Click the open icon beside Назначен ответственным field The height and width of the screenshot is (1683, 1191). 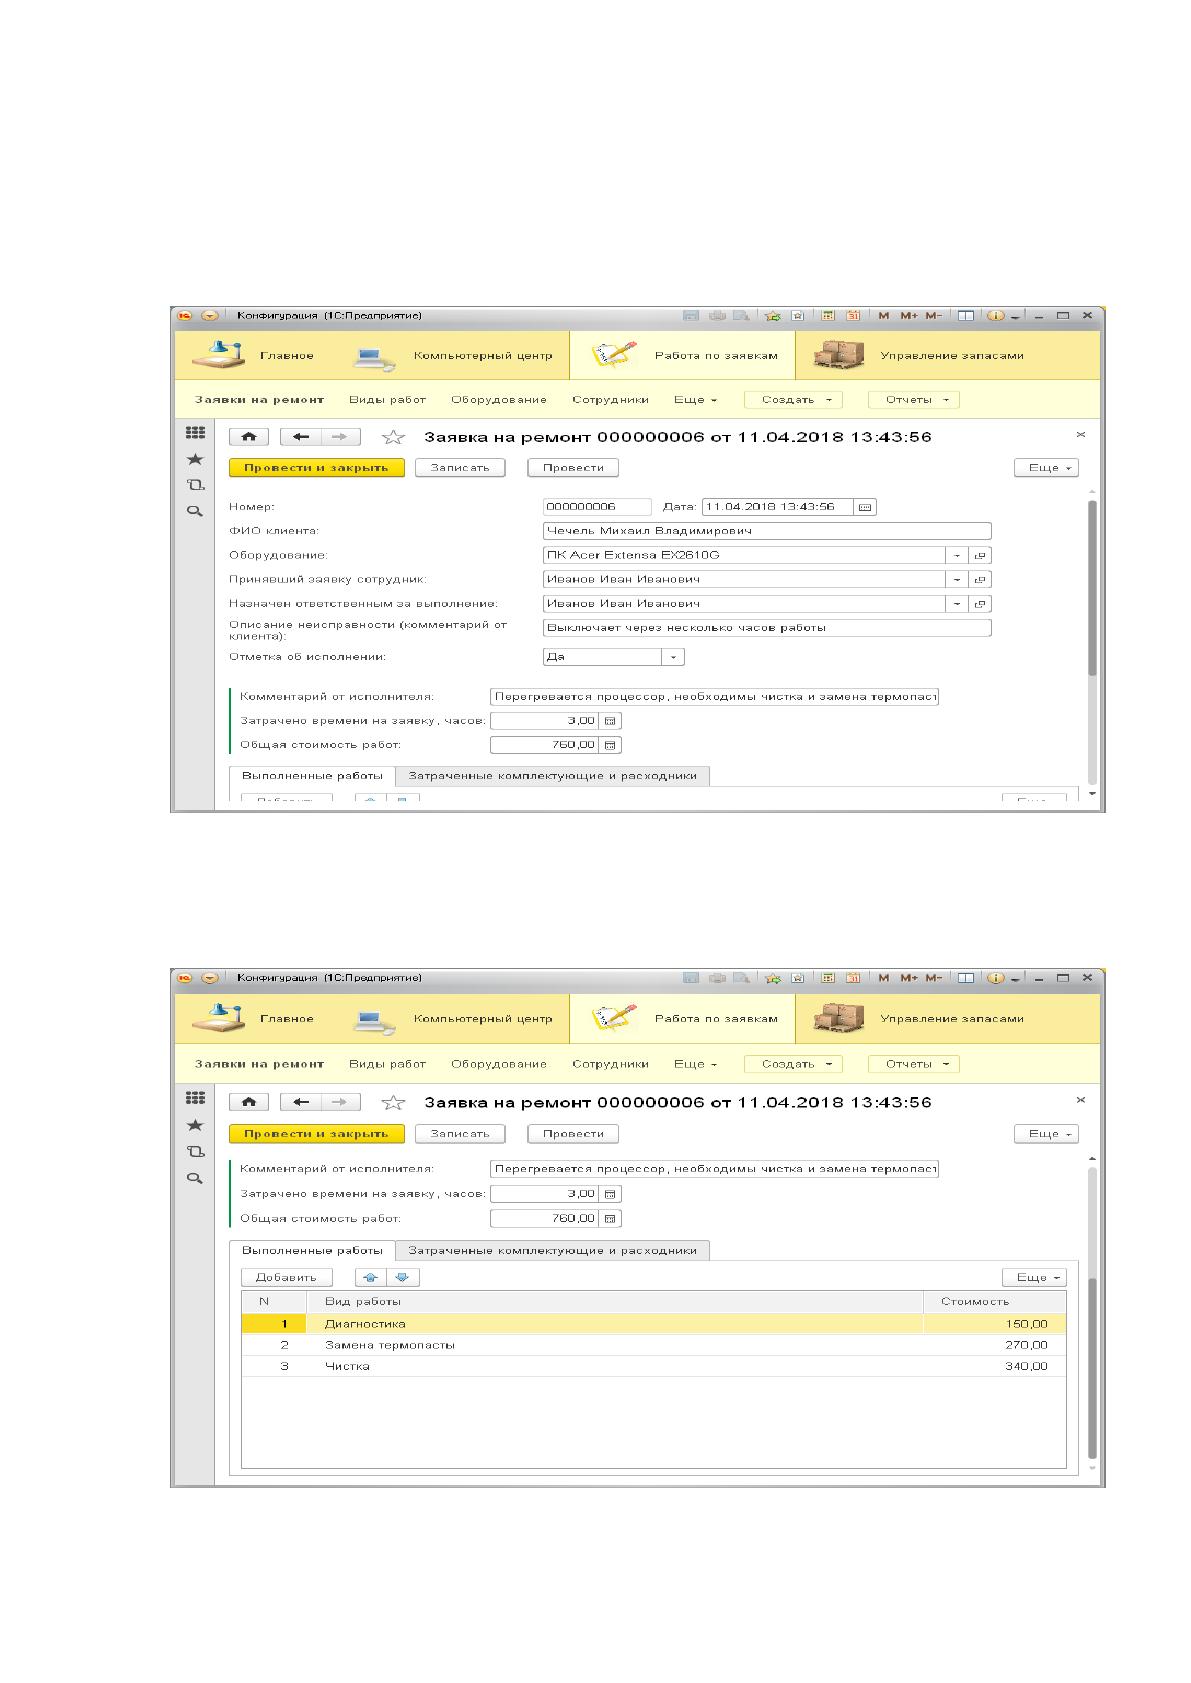[x=980, y=604]
